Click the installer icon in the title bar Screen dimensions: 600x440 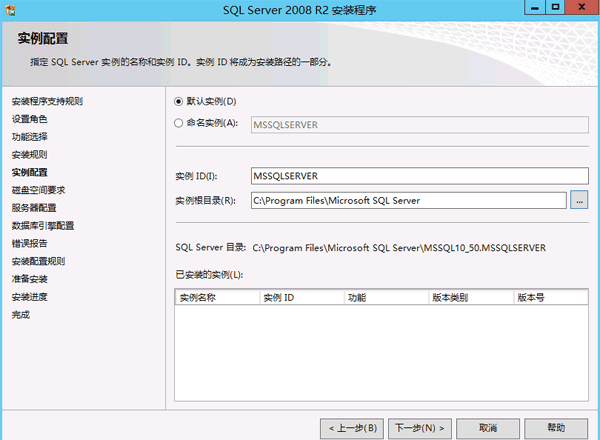(x=10, y=10)
